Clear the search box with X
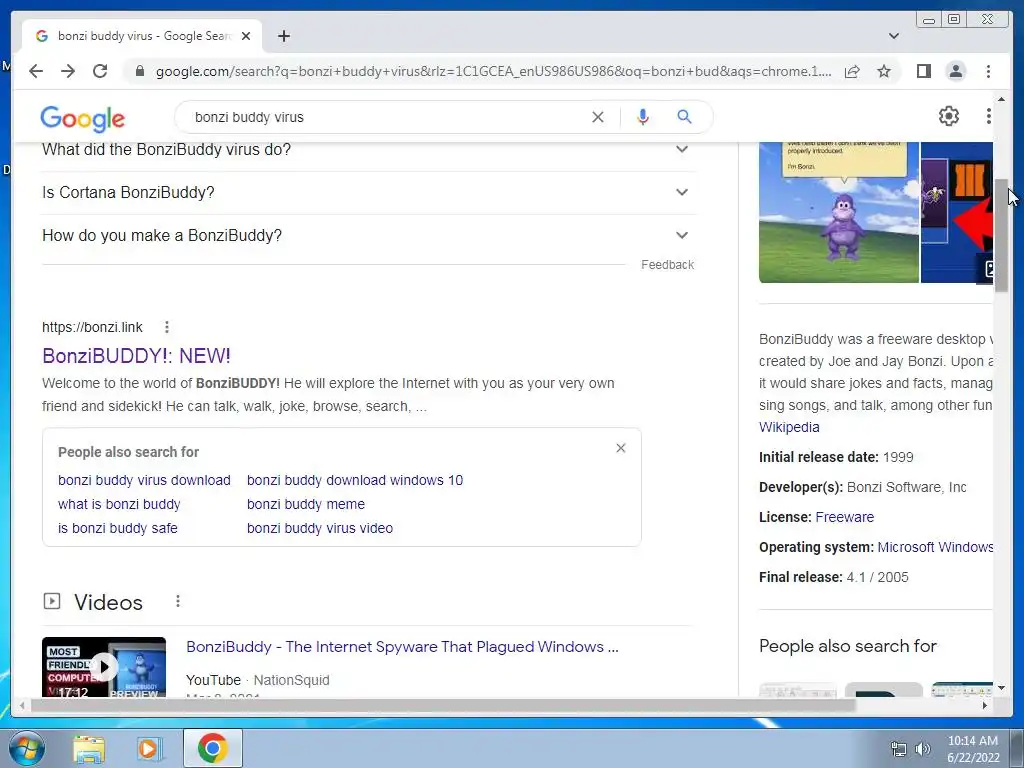1024x768 pixels. click(x=598, y=117)
